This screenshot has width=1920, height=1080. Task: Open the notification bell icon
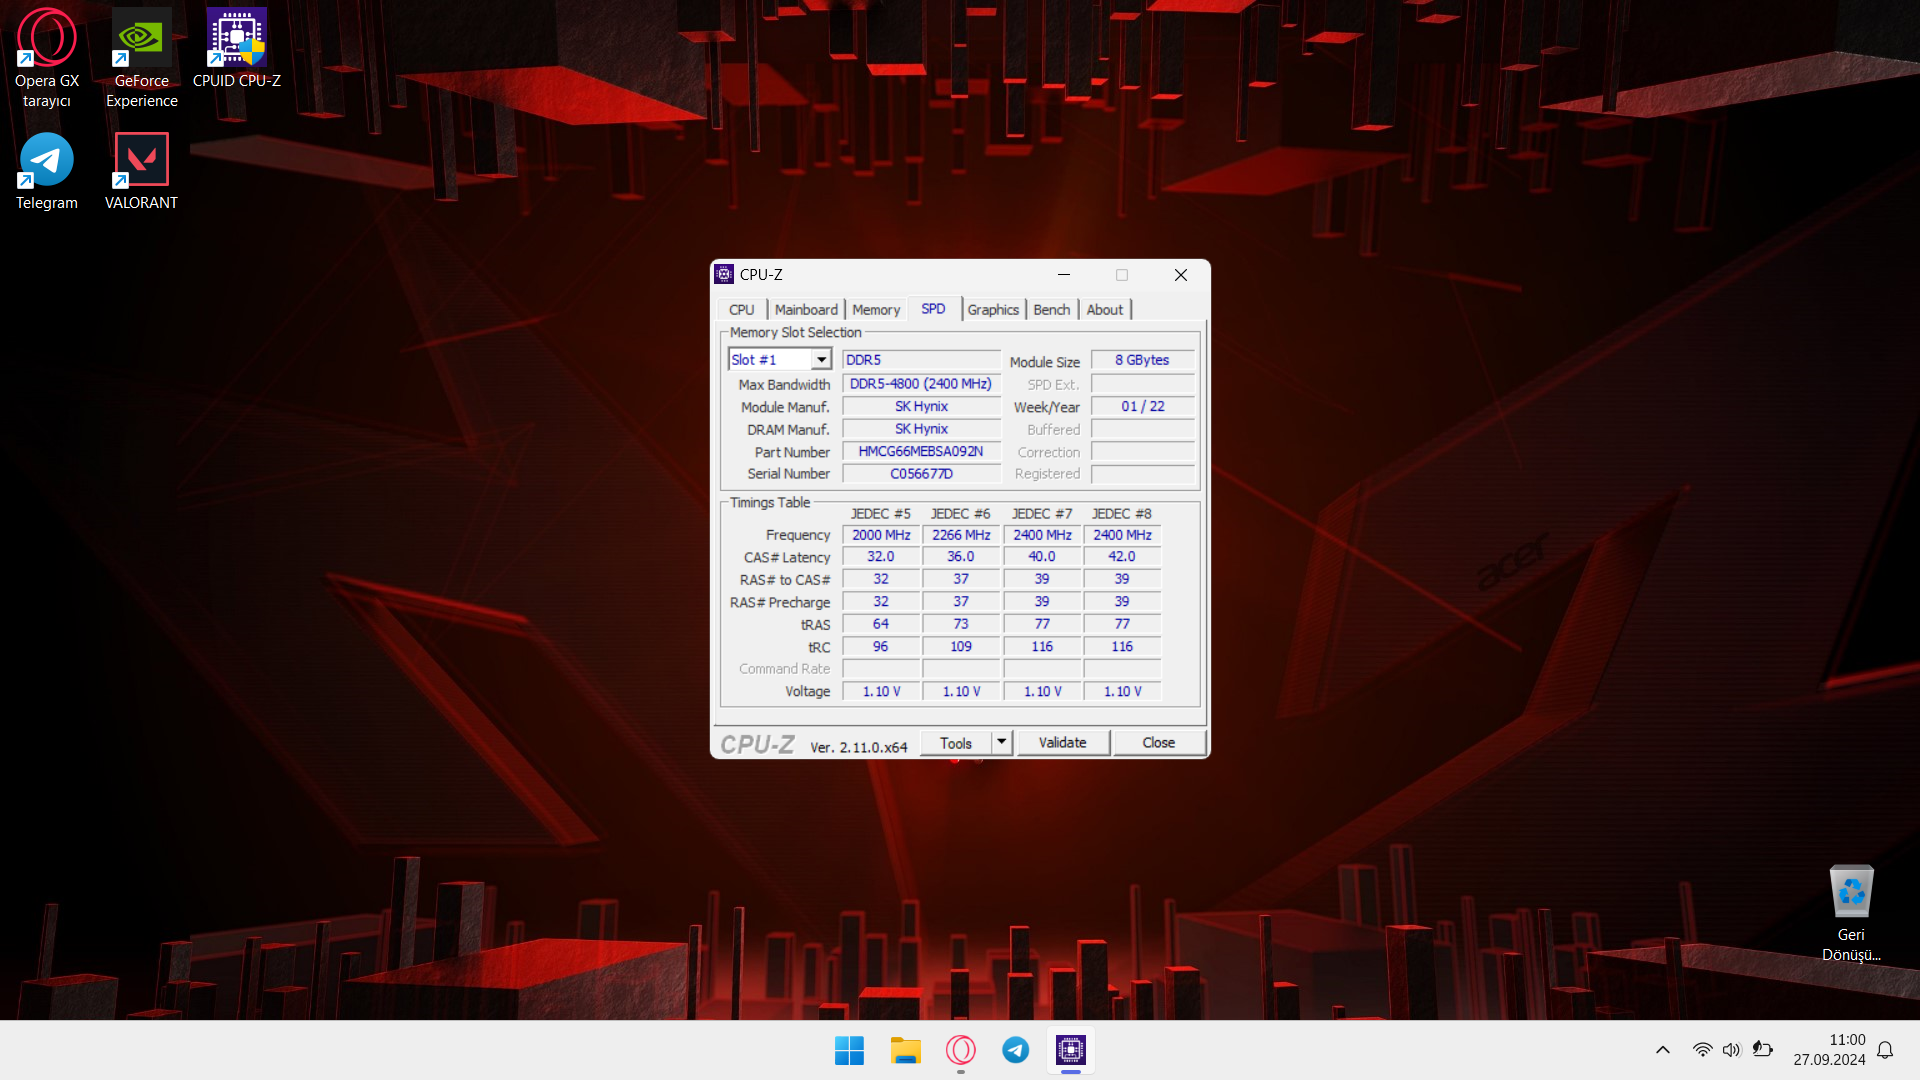point(1885,1050)
